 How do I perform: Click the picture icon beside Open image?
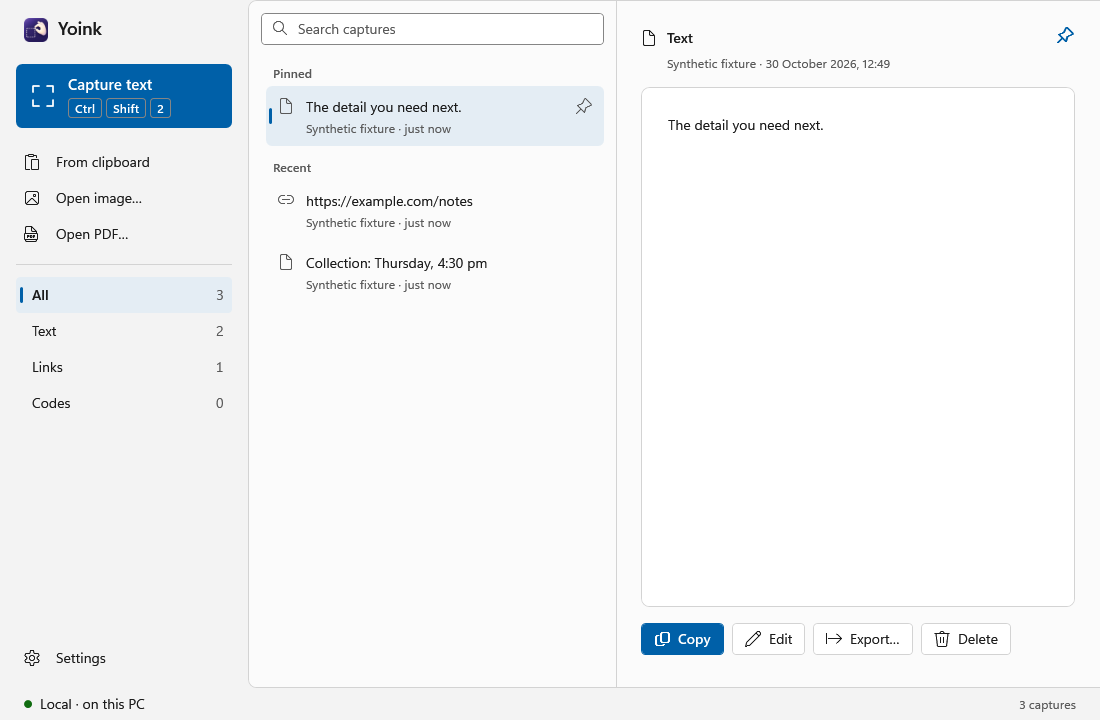coord(32,198)
